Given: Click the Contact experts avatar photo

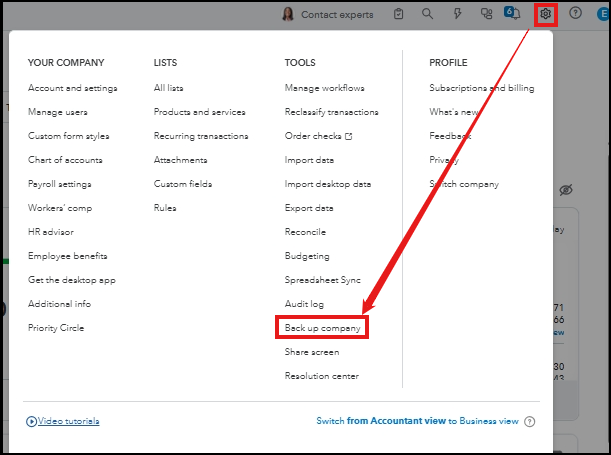Looking at the screenshot, I should 288,14.
